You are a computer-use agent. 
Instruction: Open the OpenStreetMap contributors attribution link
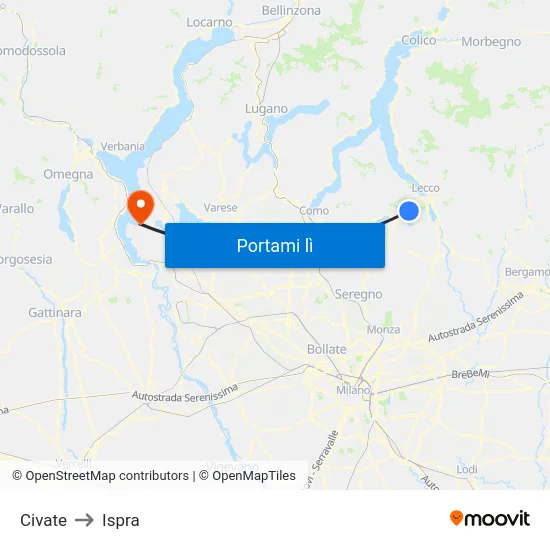coord(101,476)
